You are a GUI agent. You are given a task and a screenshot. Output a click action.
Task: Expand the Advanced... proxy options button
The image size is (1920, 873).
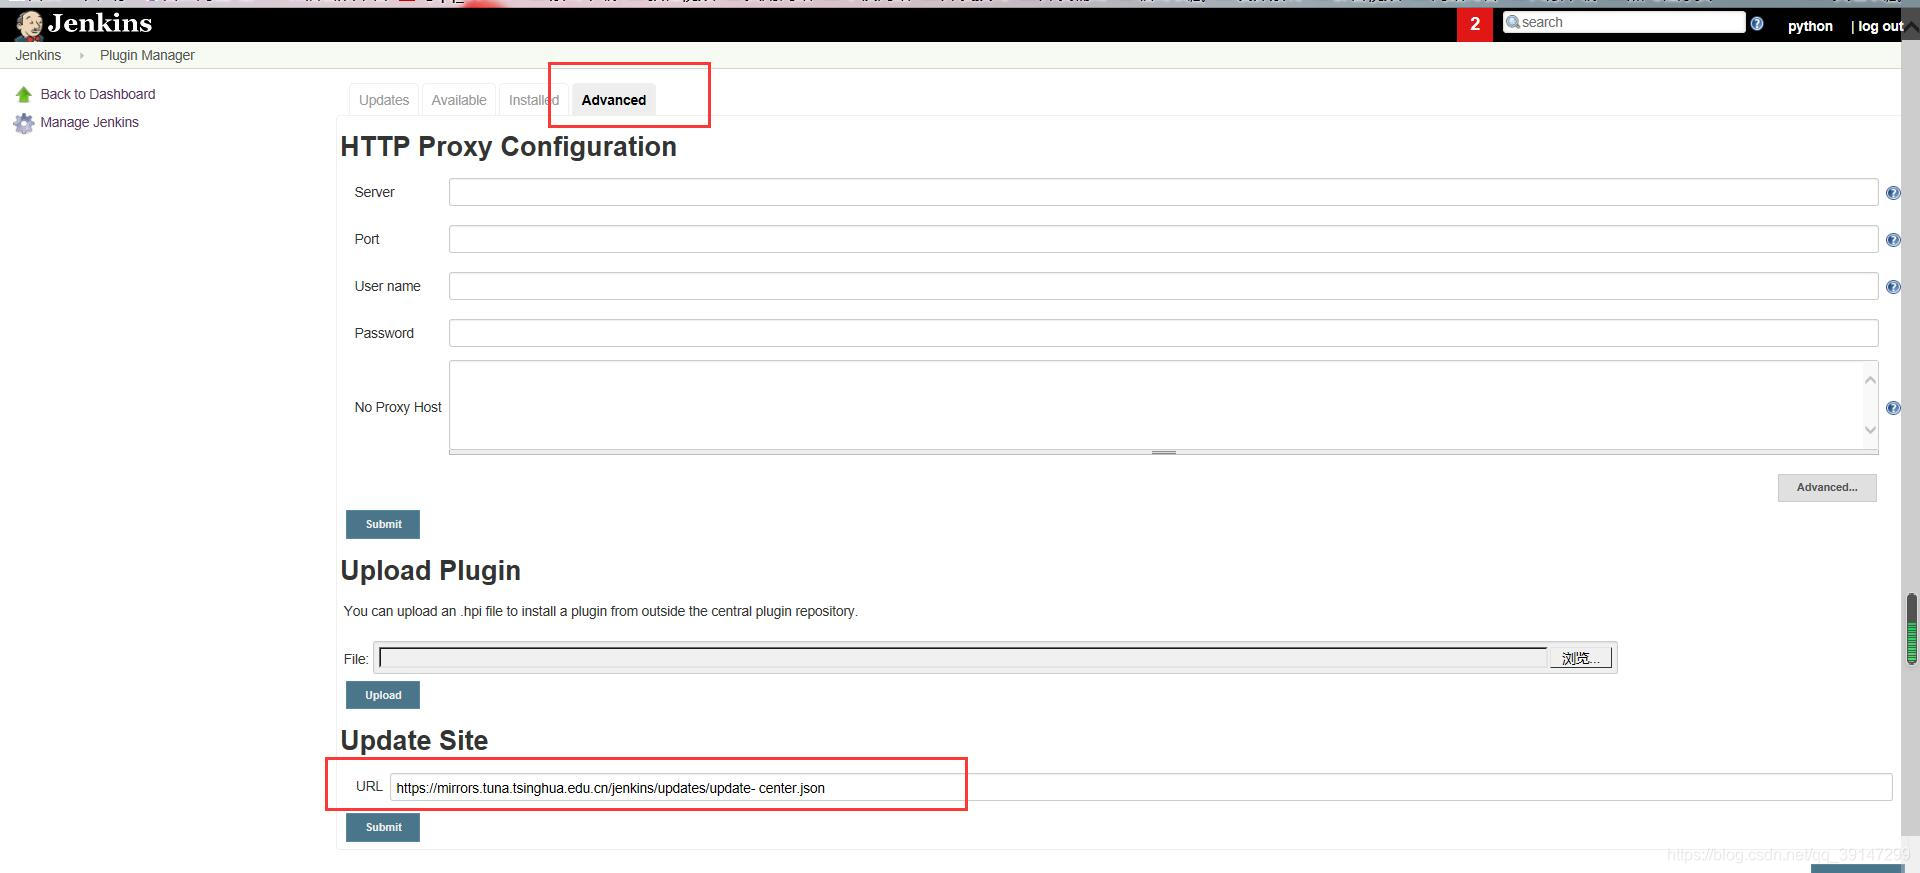click(x=1826, y=488)
